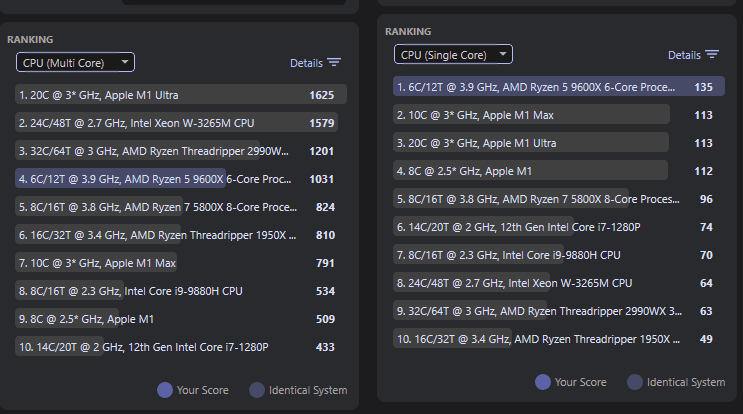
Task: Select Multi Core row Threadripper 2990W scoring 1201
Action: click(181, 151)
